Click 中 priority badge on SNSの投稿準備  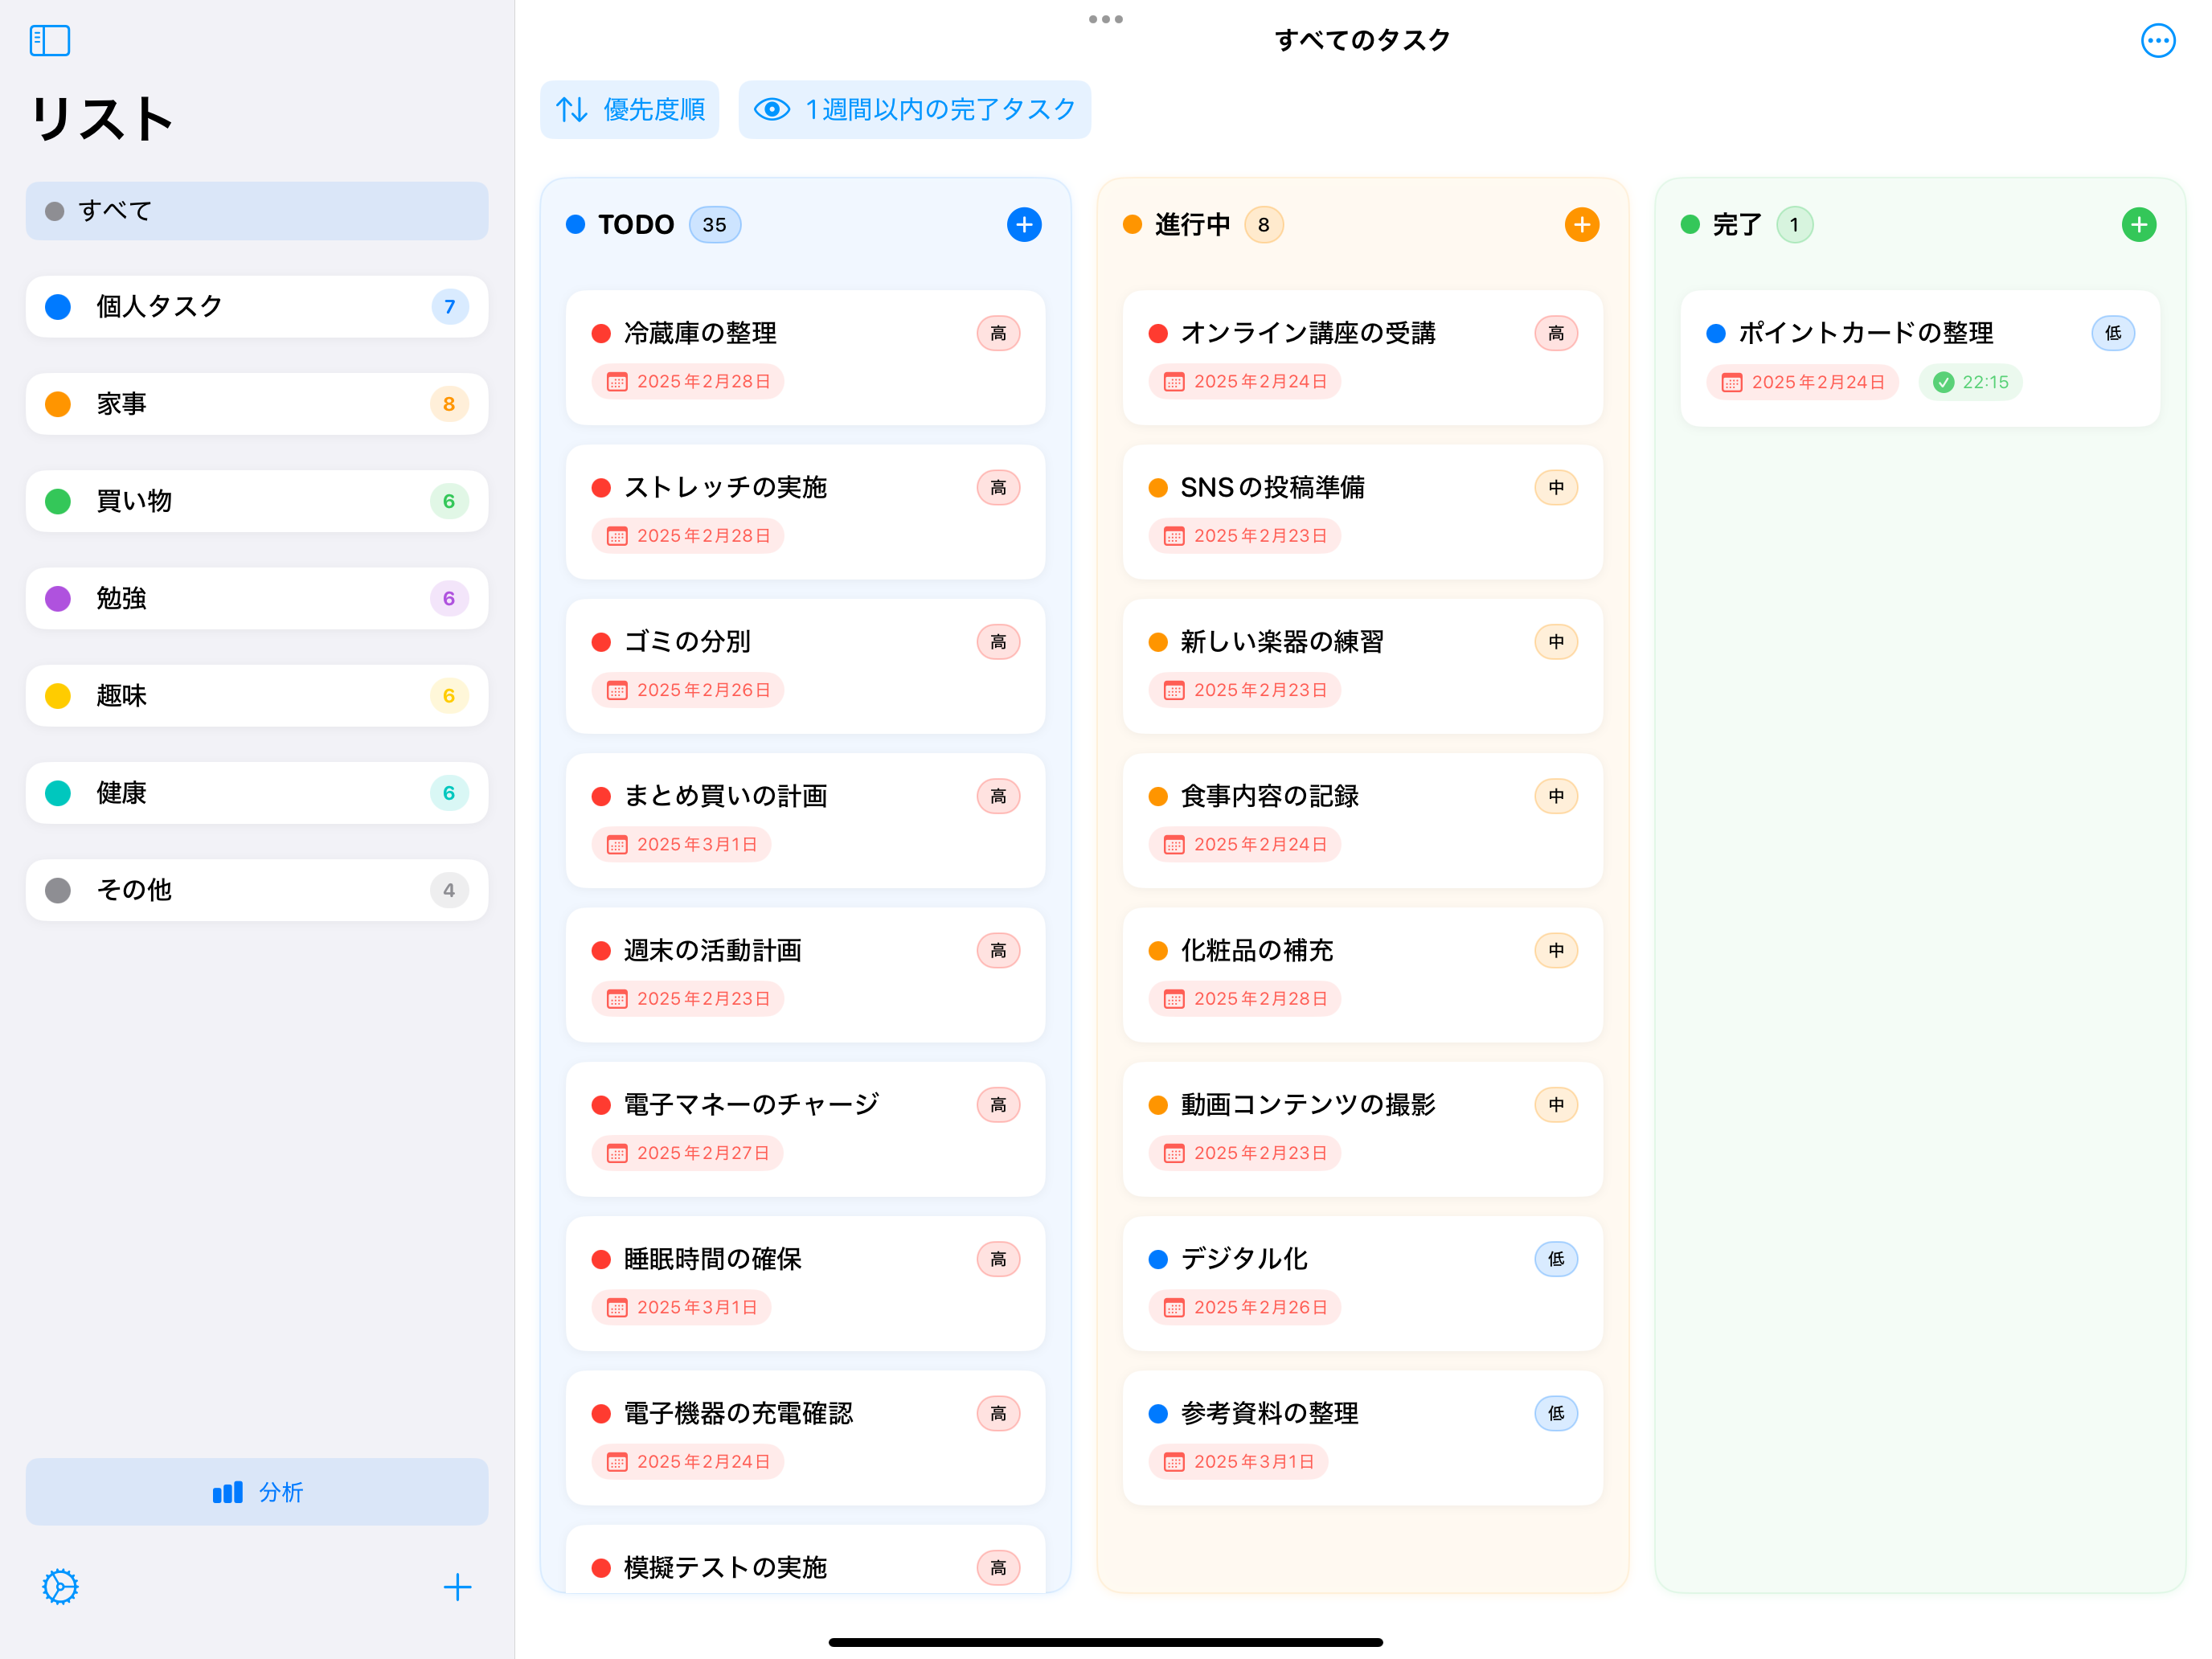click(1556, 488)
